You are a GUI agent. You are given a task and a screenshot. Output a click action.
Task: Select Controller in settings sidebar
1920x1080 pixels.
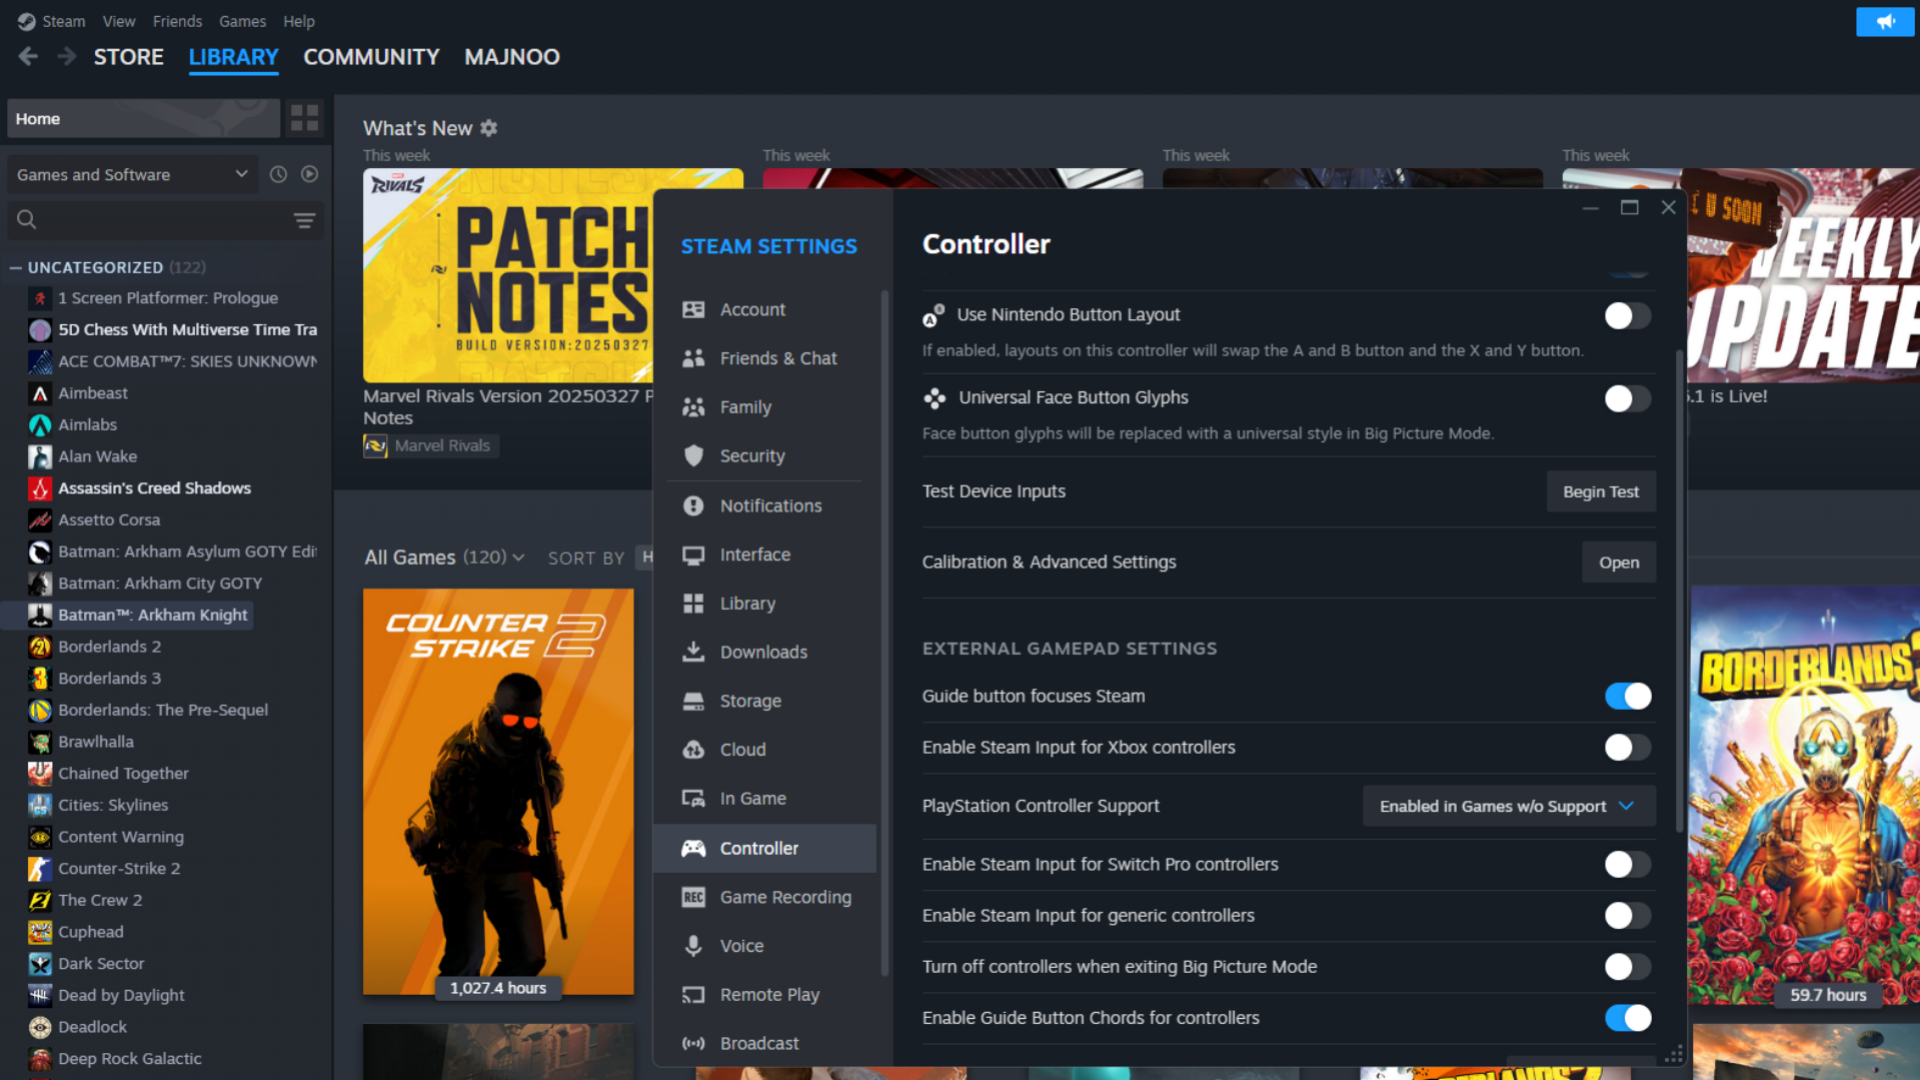(764, 848)
